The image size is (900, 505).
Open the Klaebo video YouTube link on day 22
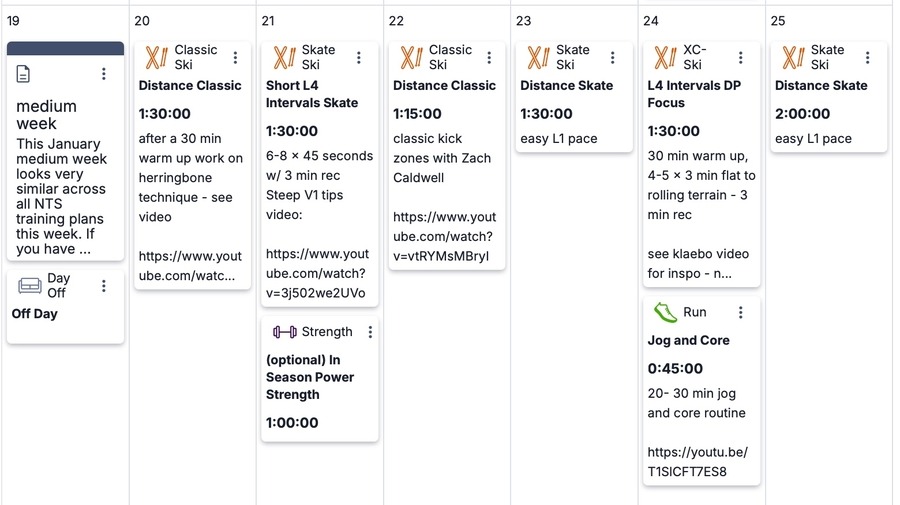[x=444, y=236]
